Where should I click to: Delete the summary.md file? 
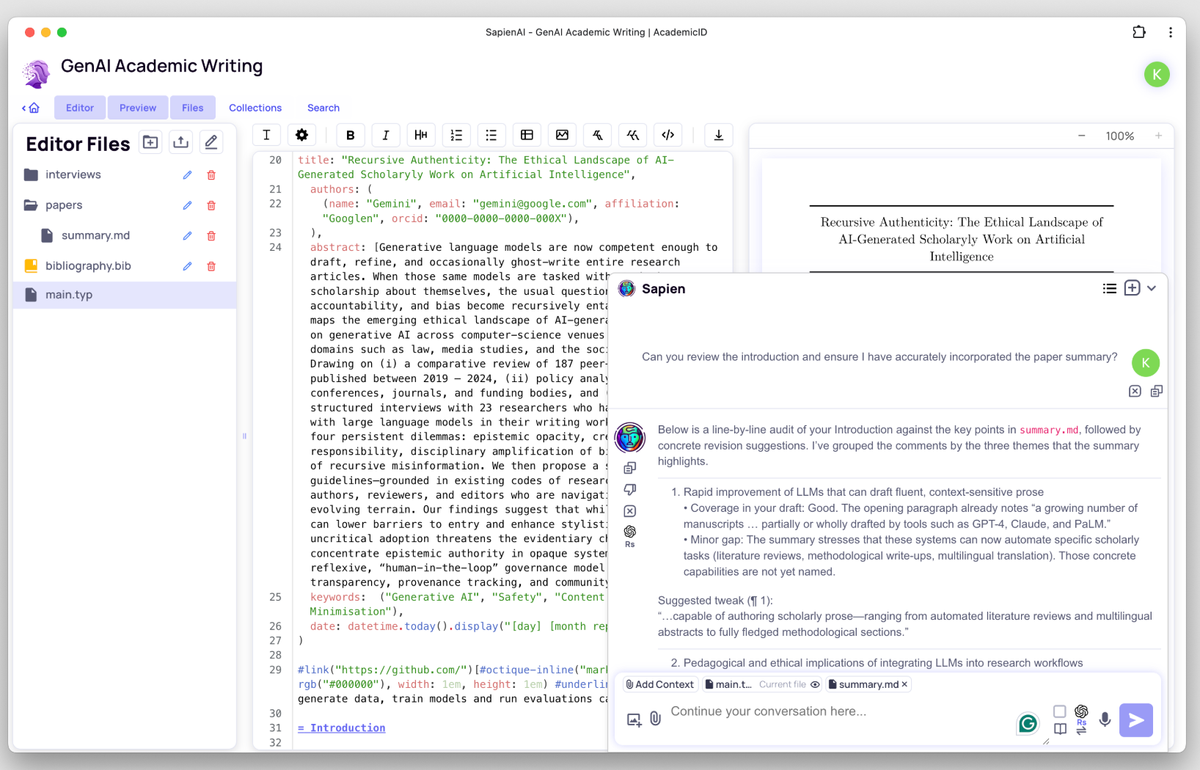211,236
